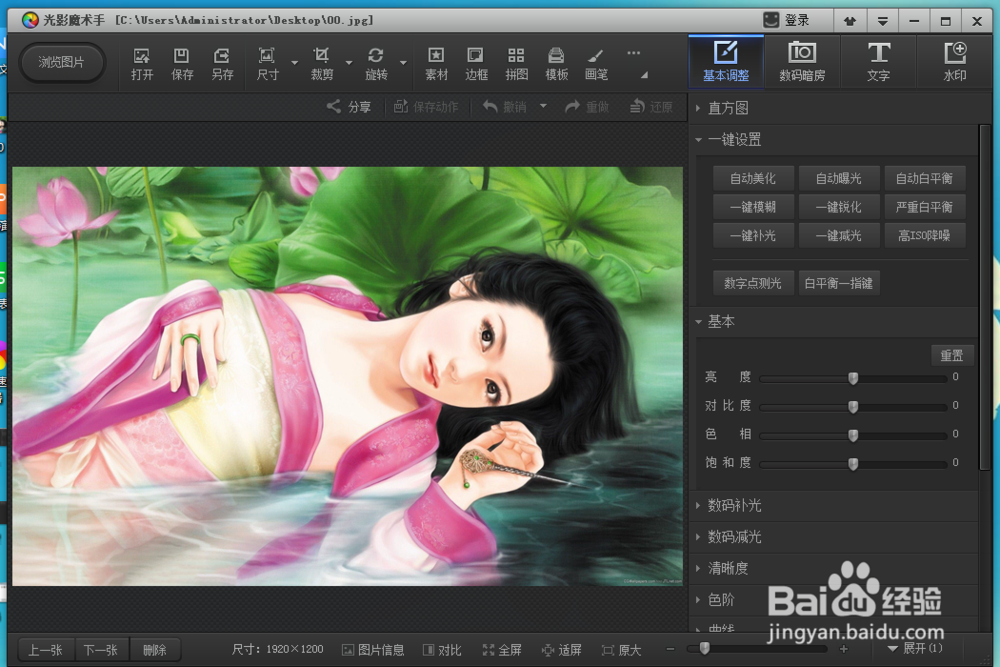
Task: Apply 一键模糊 (One-click blur)
Action: (x=753, y=207)
